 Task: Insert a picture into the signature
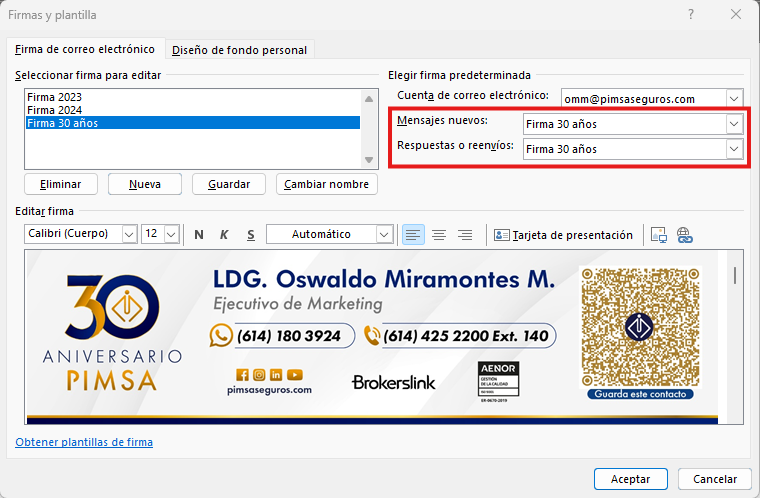(x=659, y=235)
